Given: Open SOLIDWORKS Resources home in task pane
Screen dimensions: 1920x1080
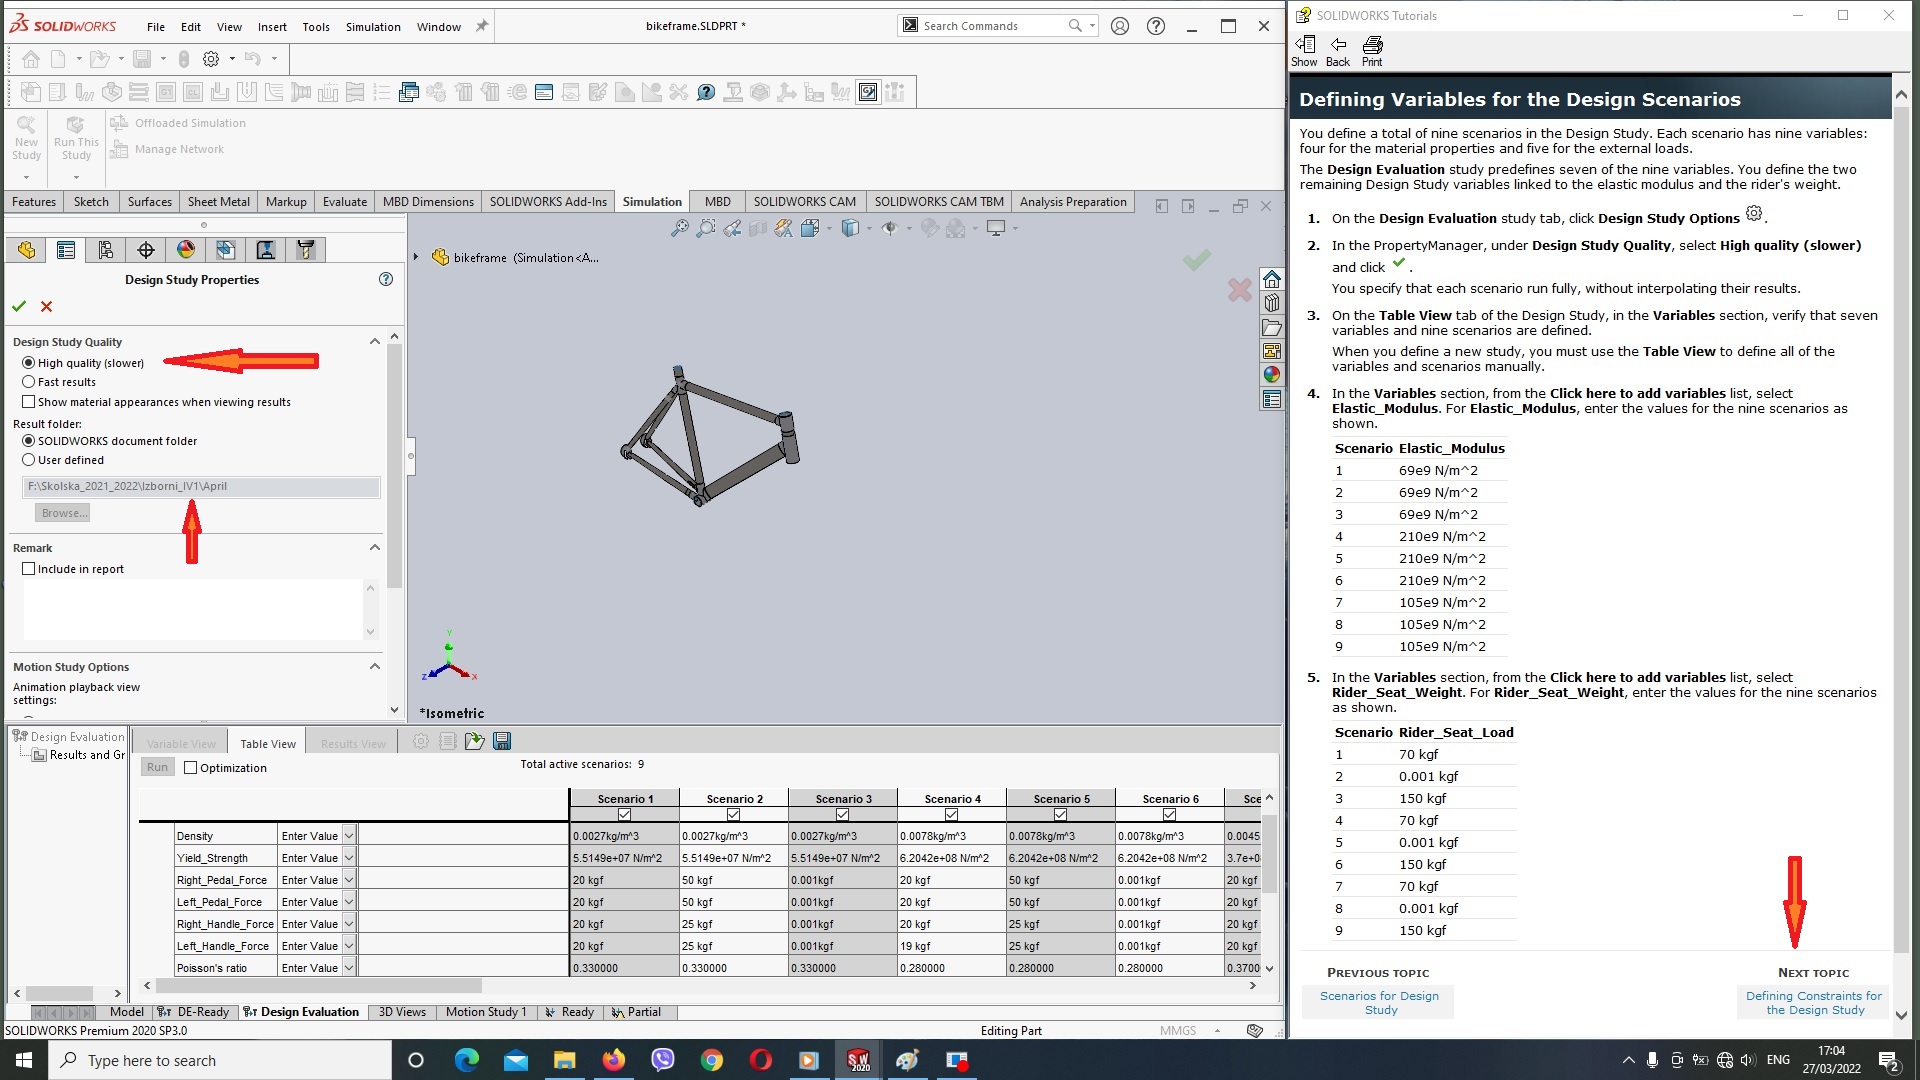Looking at the screenshot, I should pyautogui.click(x=1271, y=279).
